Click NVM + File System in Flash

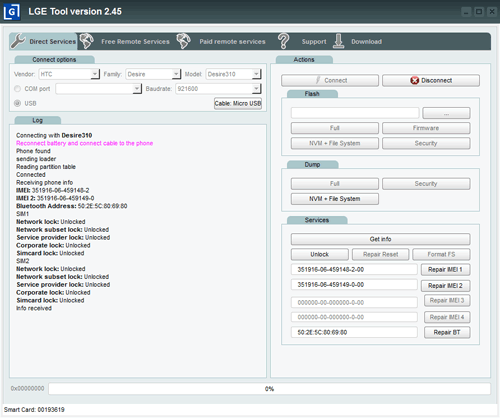coord(335,143)
